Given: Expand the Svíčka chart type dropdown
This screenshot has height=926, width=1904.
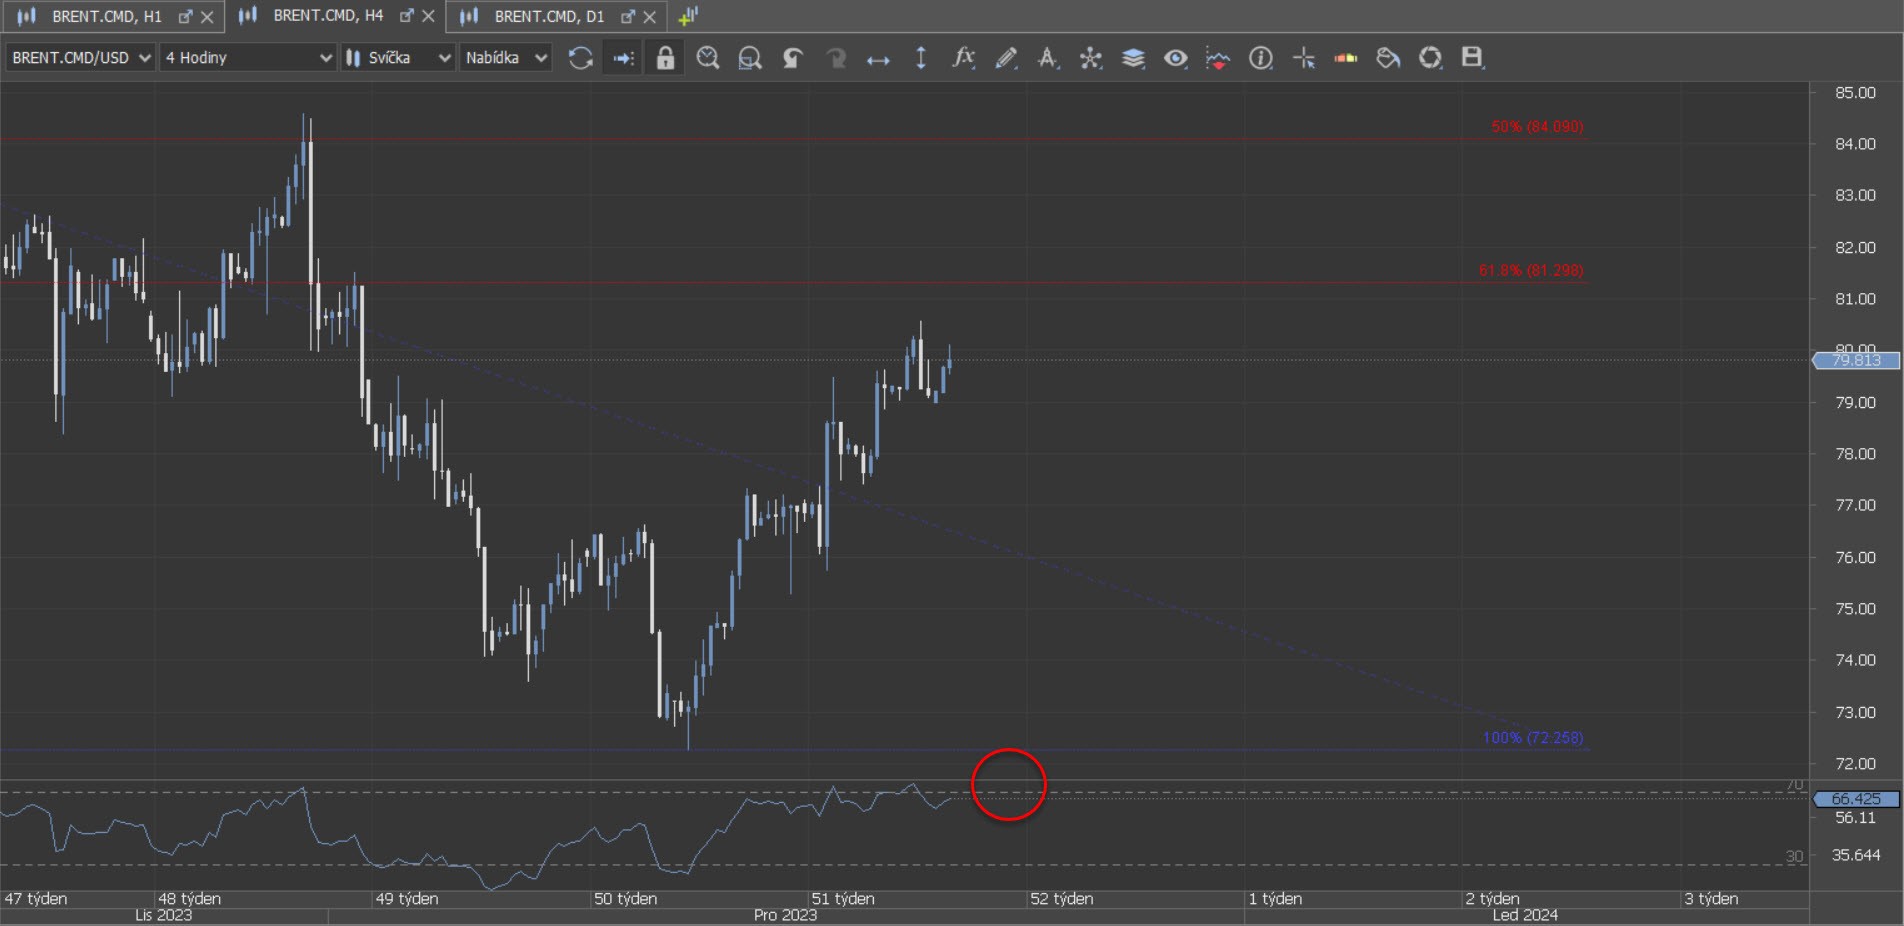Looking at the screenshot, I should pos(398,58).
